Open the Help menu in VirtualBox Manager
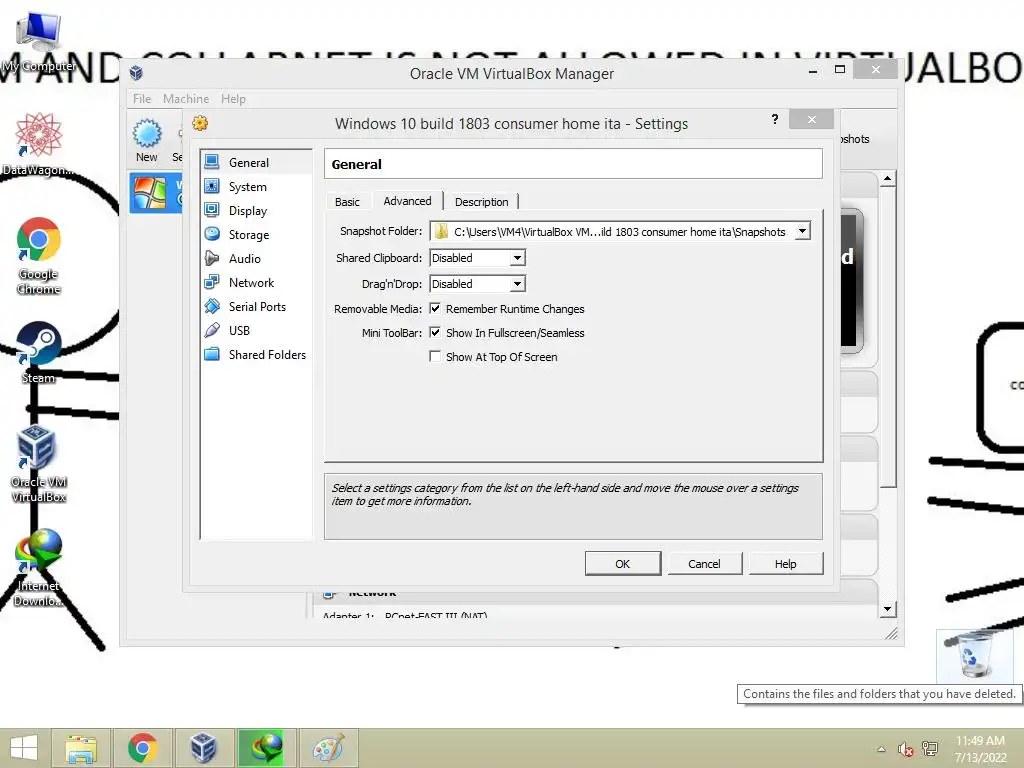This screenshot has height=768, width=1024. pos(233,99)
